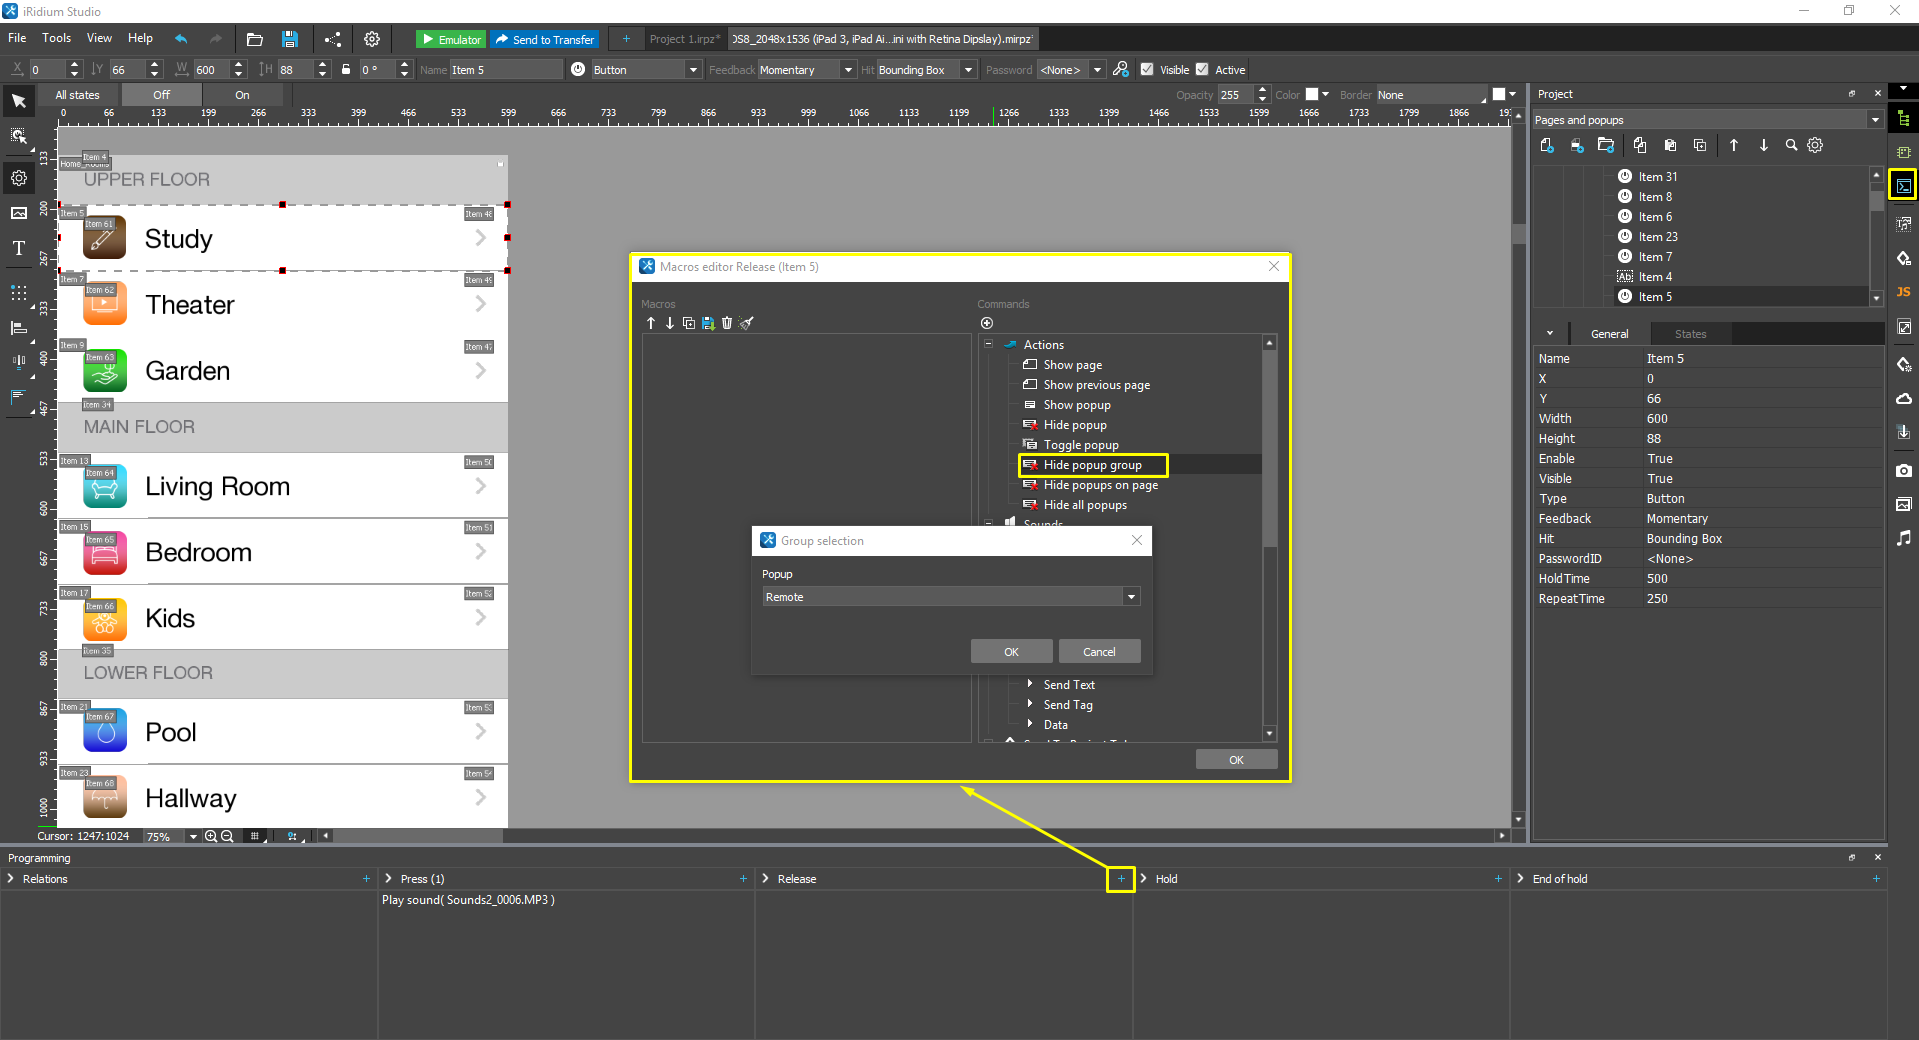This screenshot has height=1040, width=1919.
Task: Click the add command plus icon
Action: (x=987, y=323)
